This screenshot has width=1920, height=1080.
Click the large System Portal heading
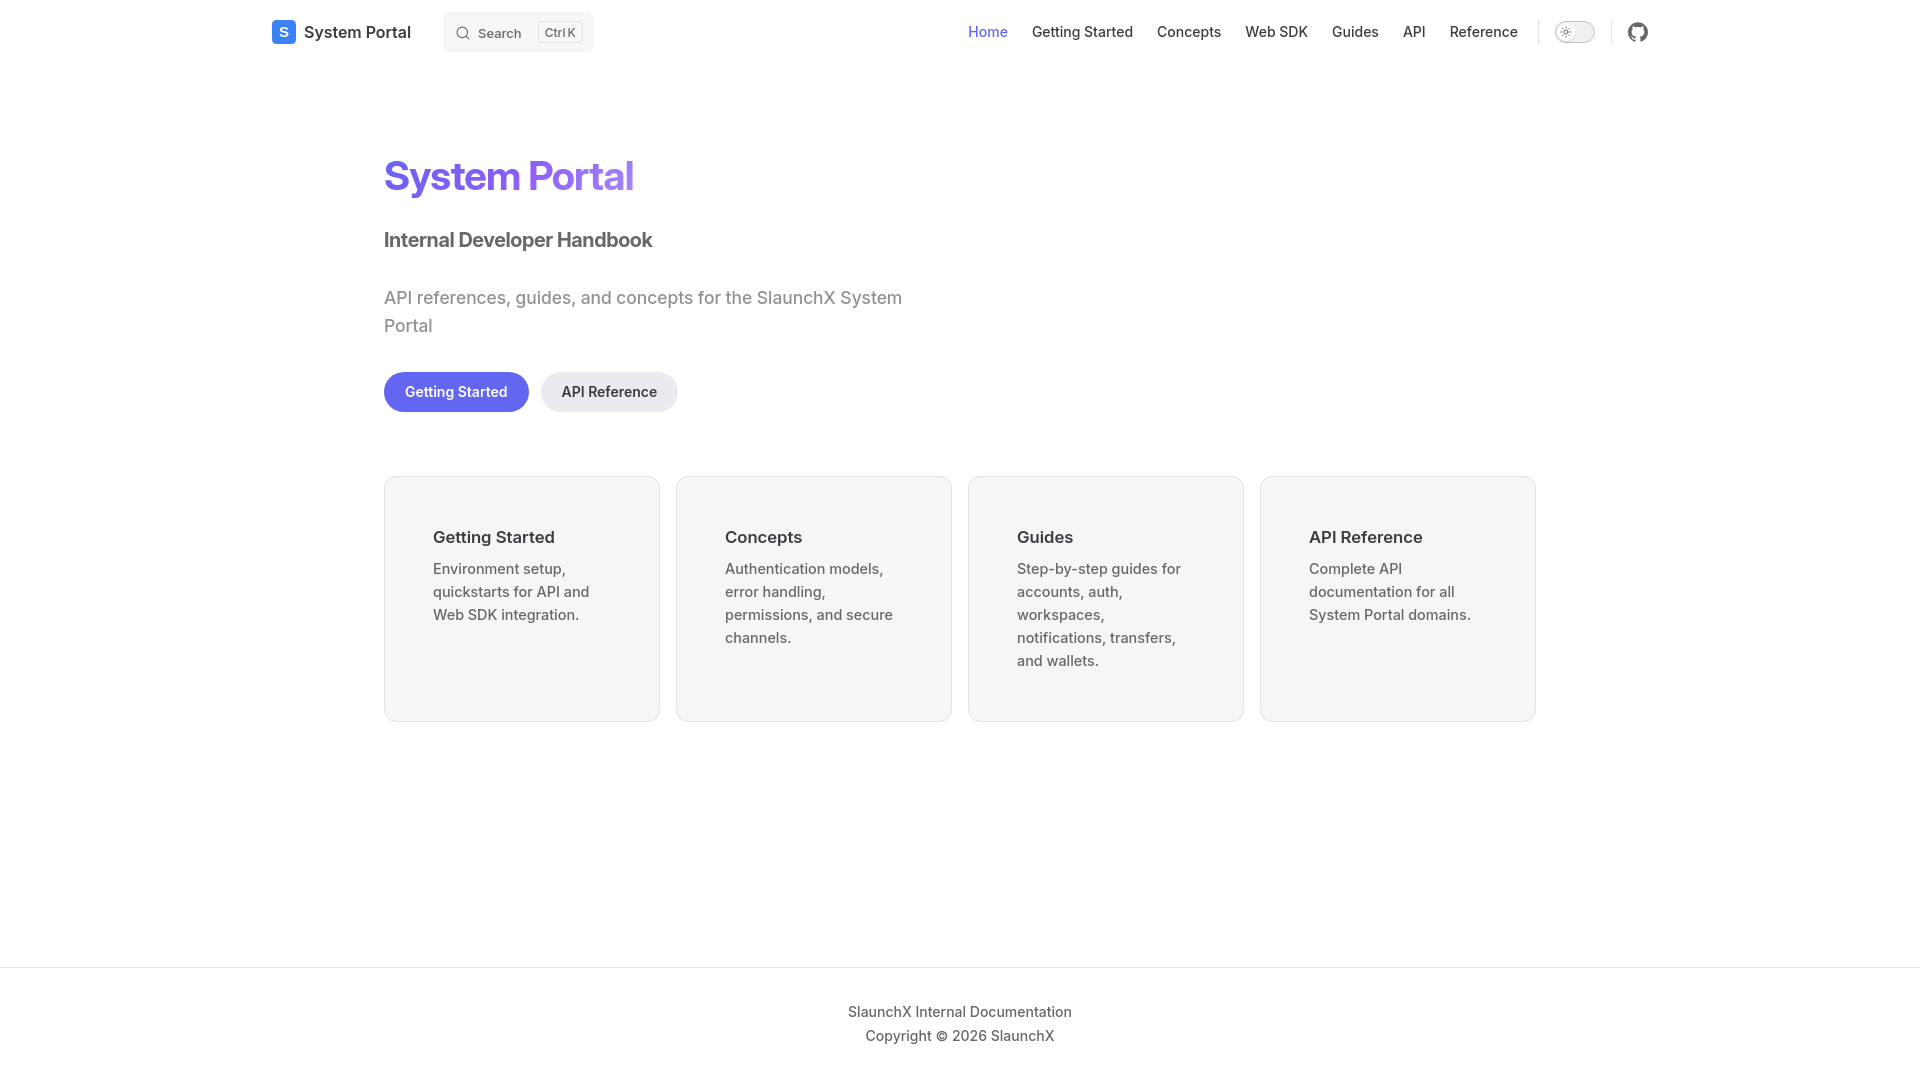click(508, 176)
